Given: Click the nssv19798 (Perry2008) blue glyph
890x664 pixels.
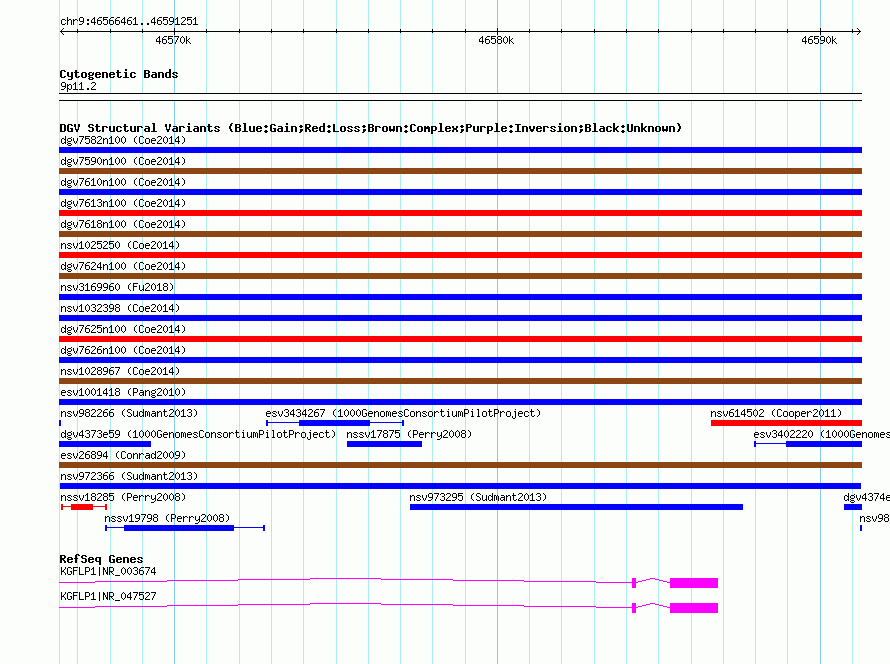Looking at the screenshot, I should (185, 528).
